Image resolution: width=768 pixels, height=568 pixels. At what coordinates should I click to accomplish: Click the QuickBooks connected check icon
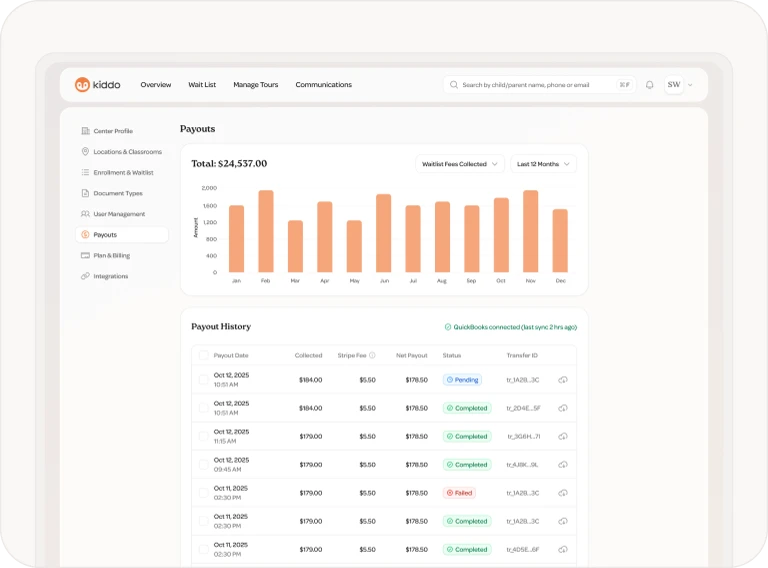(448, 327)
